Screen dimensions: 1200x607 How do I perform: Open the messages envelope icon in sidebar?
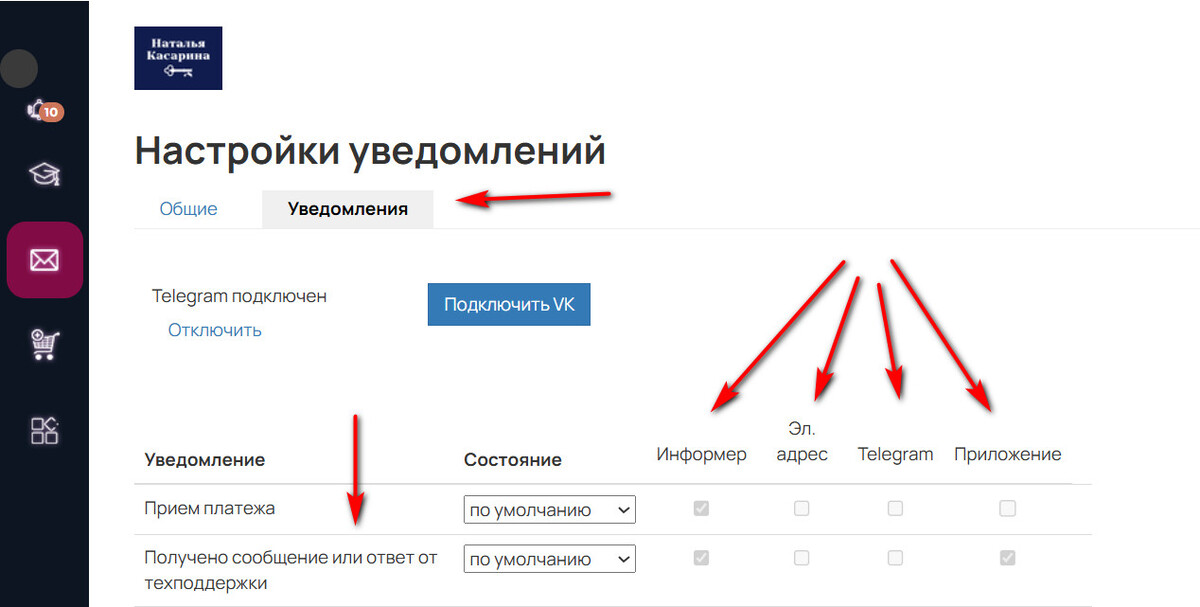coord(44,260)
